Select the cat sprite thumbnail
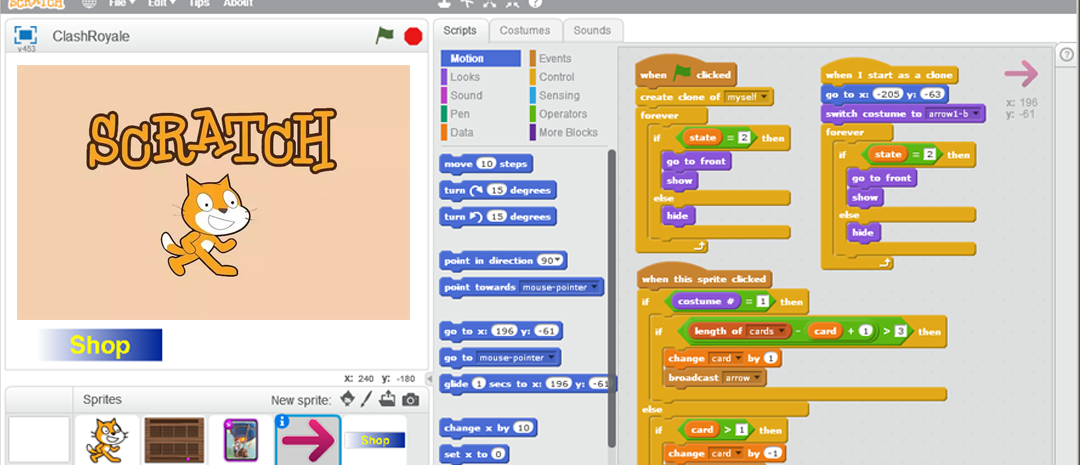 [x=107, y=440]
